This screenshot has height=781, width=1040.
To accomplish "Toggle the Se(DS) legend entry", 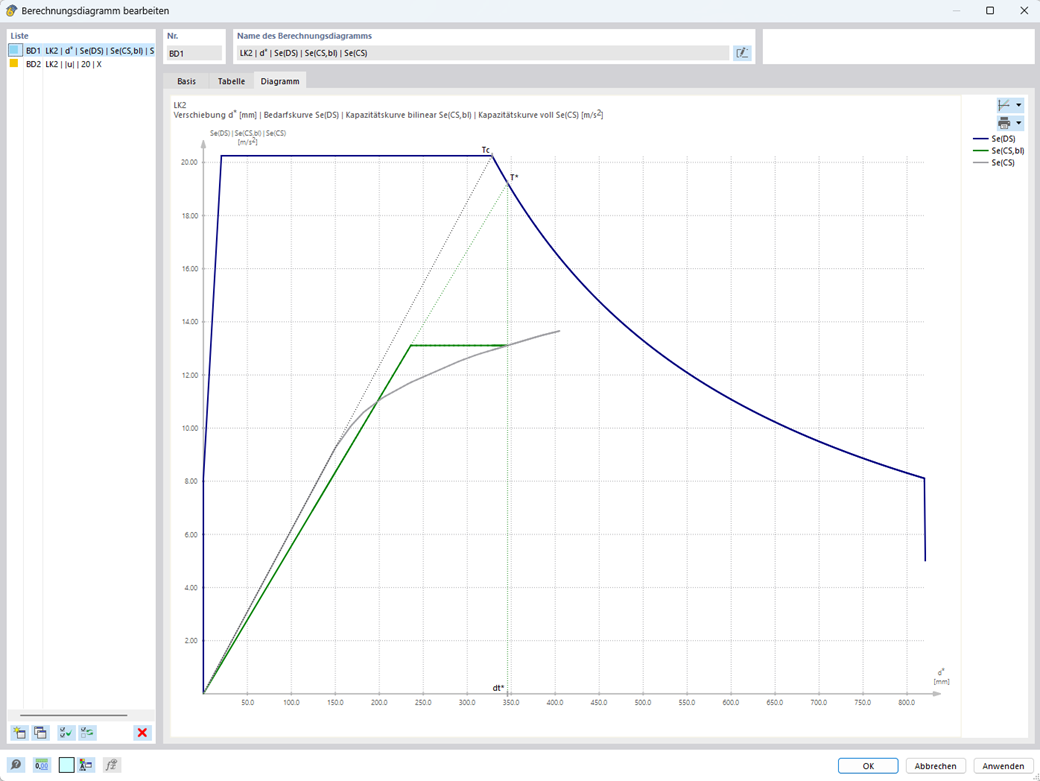I will (x=994, y=139).
